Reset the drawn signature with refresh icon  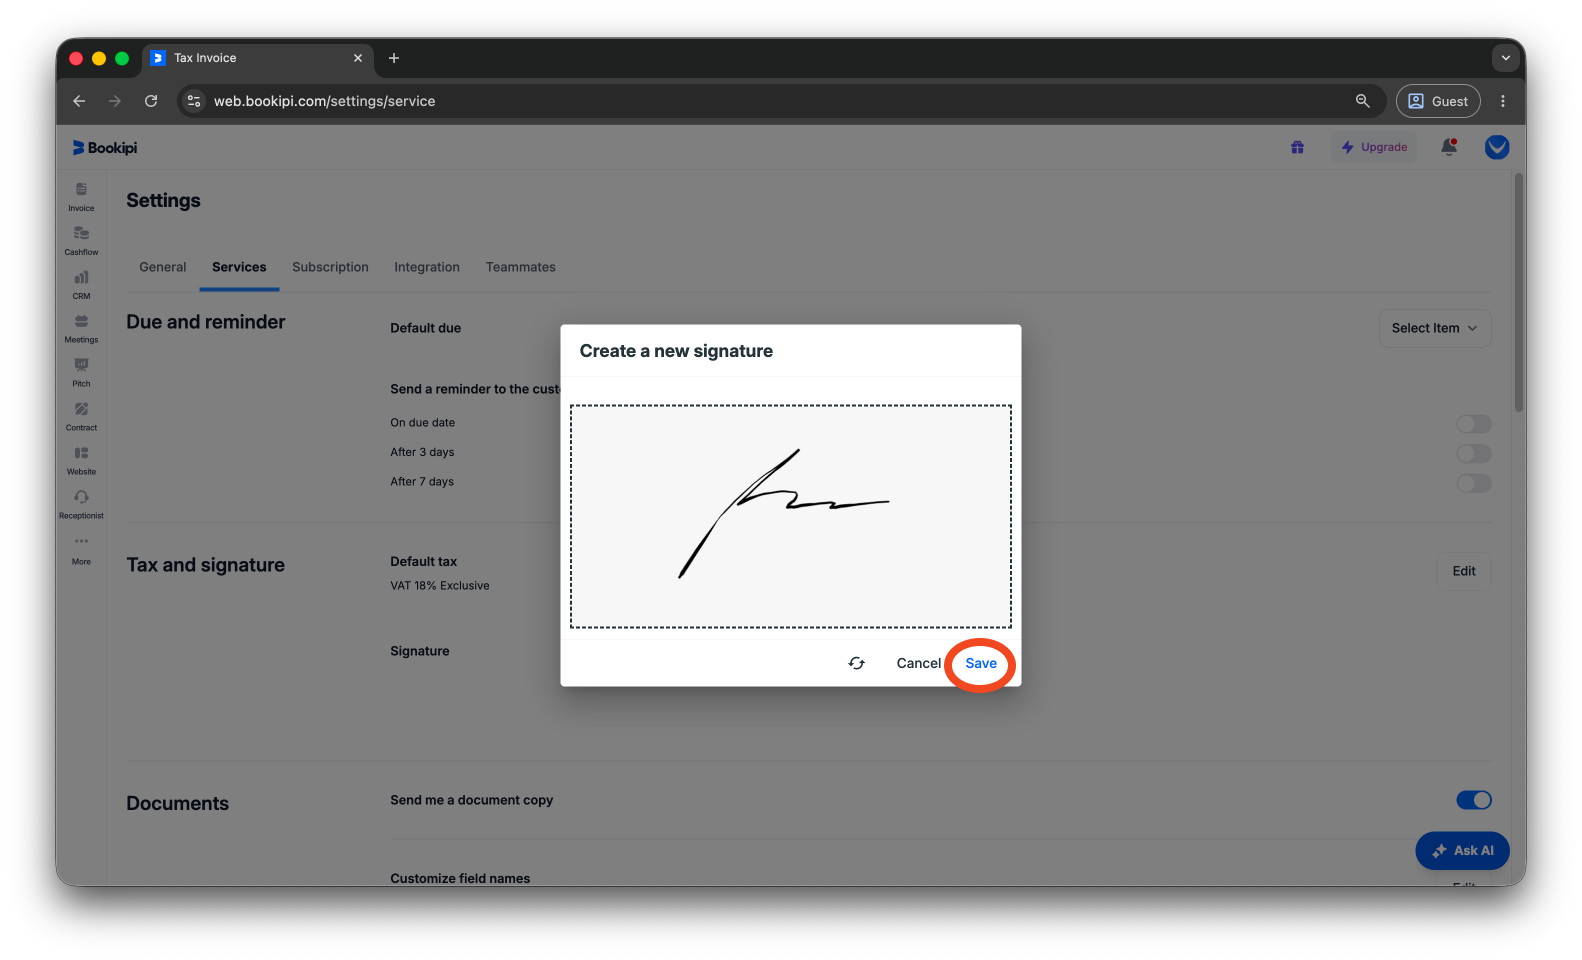click(x=857, y=663)
